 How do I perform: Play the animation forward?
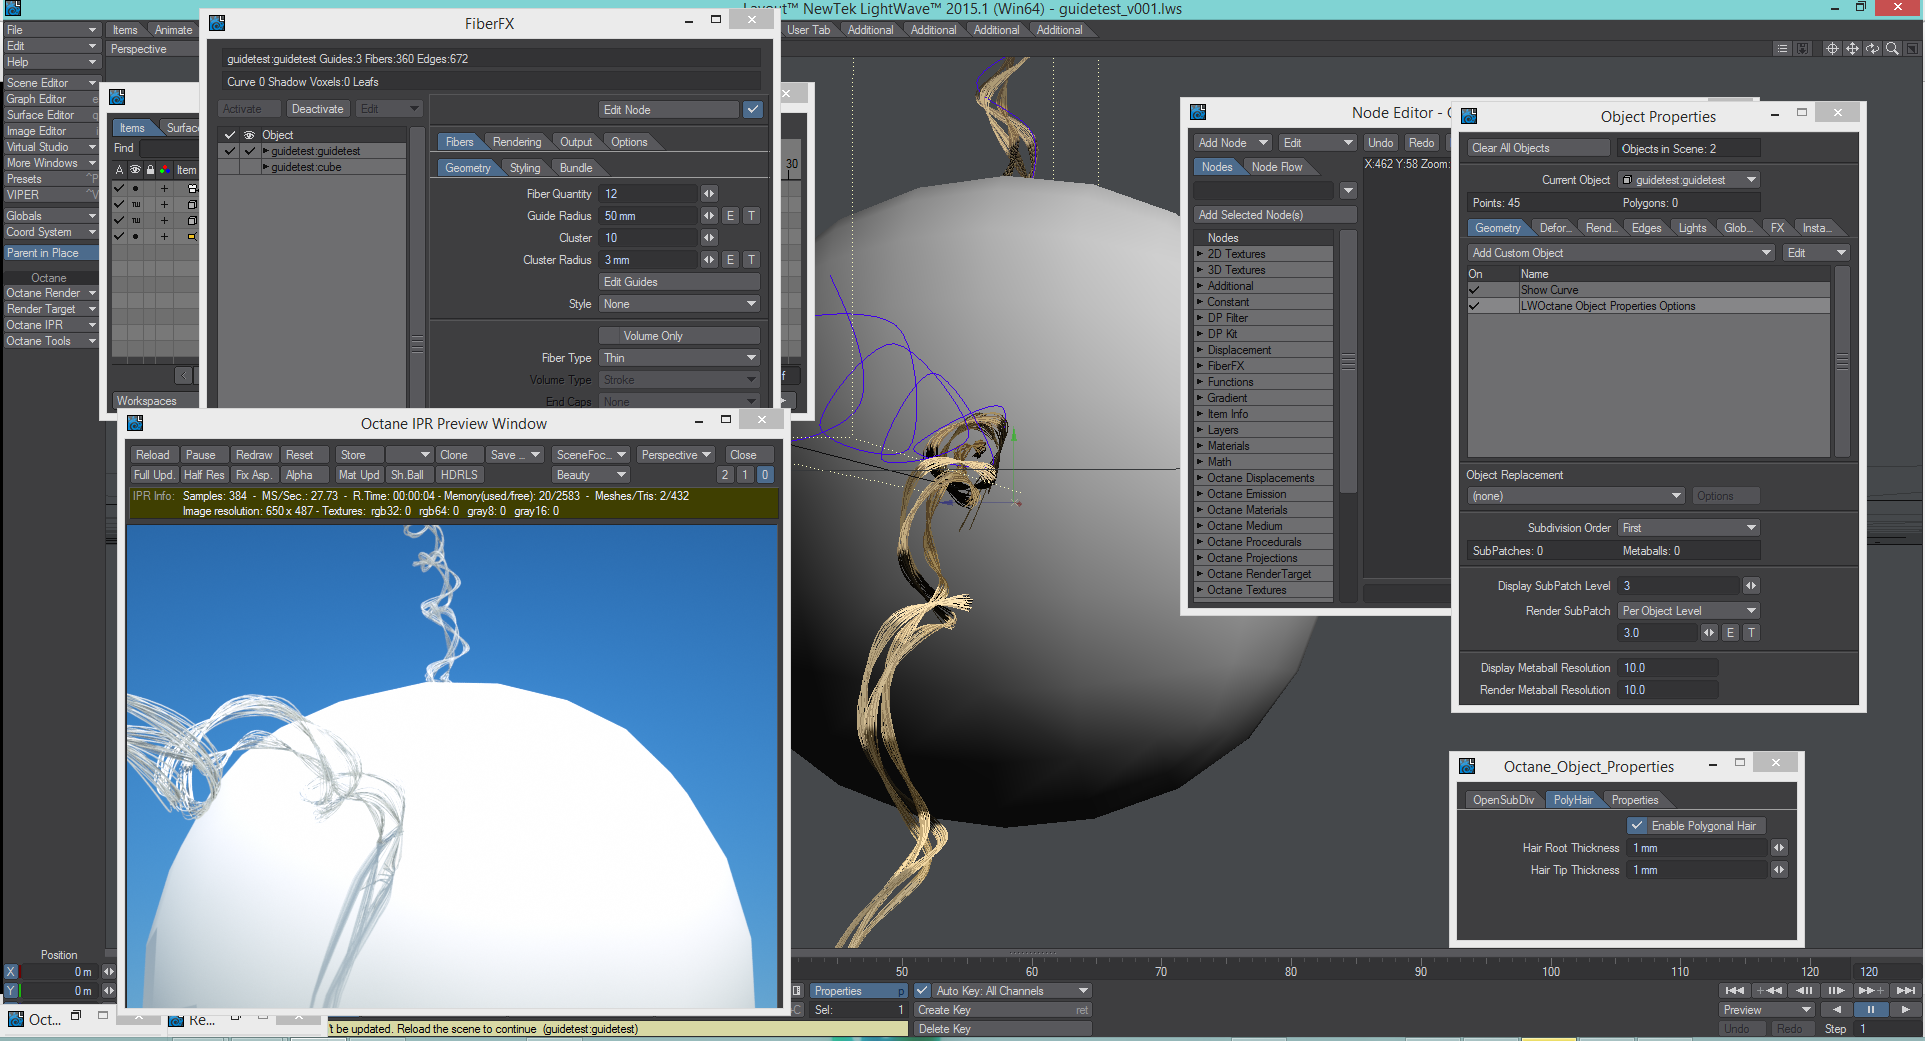click(1905, 1009)
